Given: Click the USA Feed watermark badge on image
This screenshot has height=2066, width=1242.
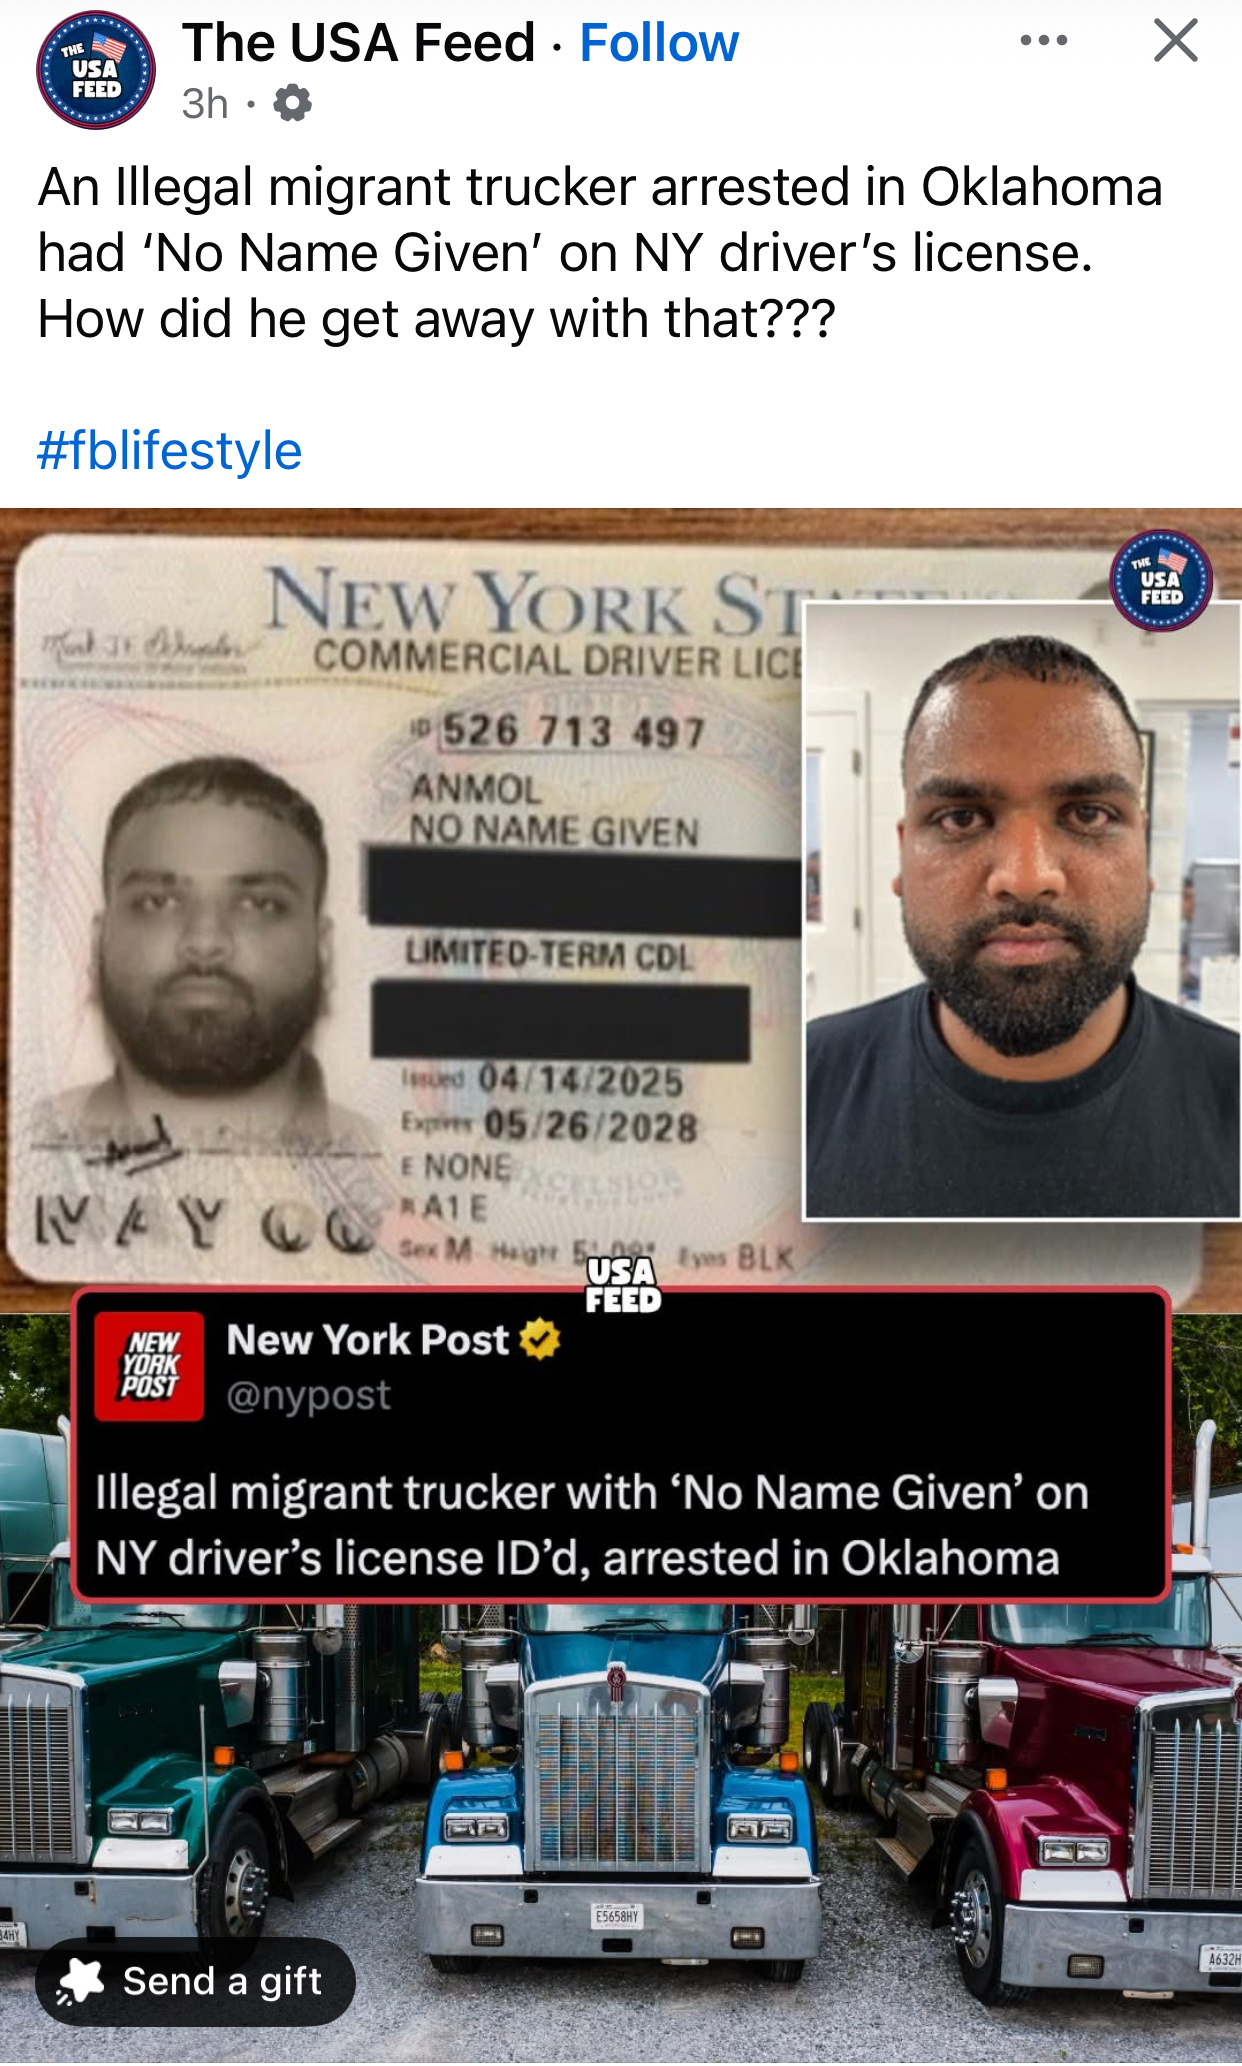Looking at the screenshot, I should (1161, 580).
